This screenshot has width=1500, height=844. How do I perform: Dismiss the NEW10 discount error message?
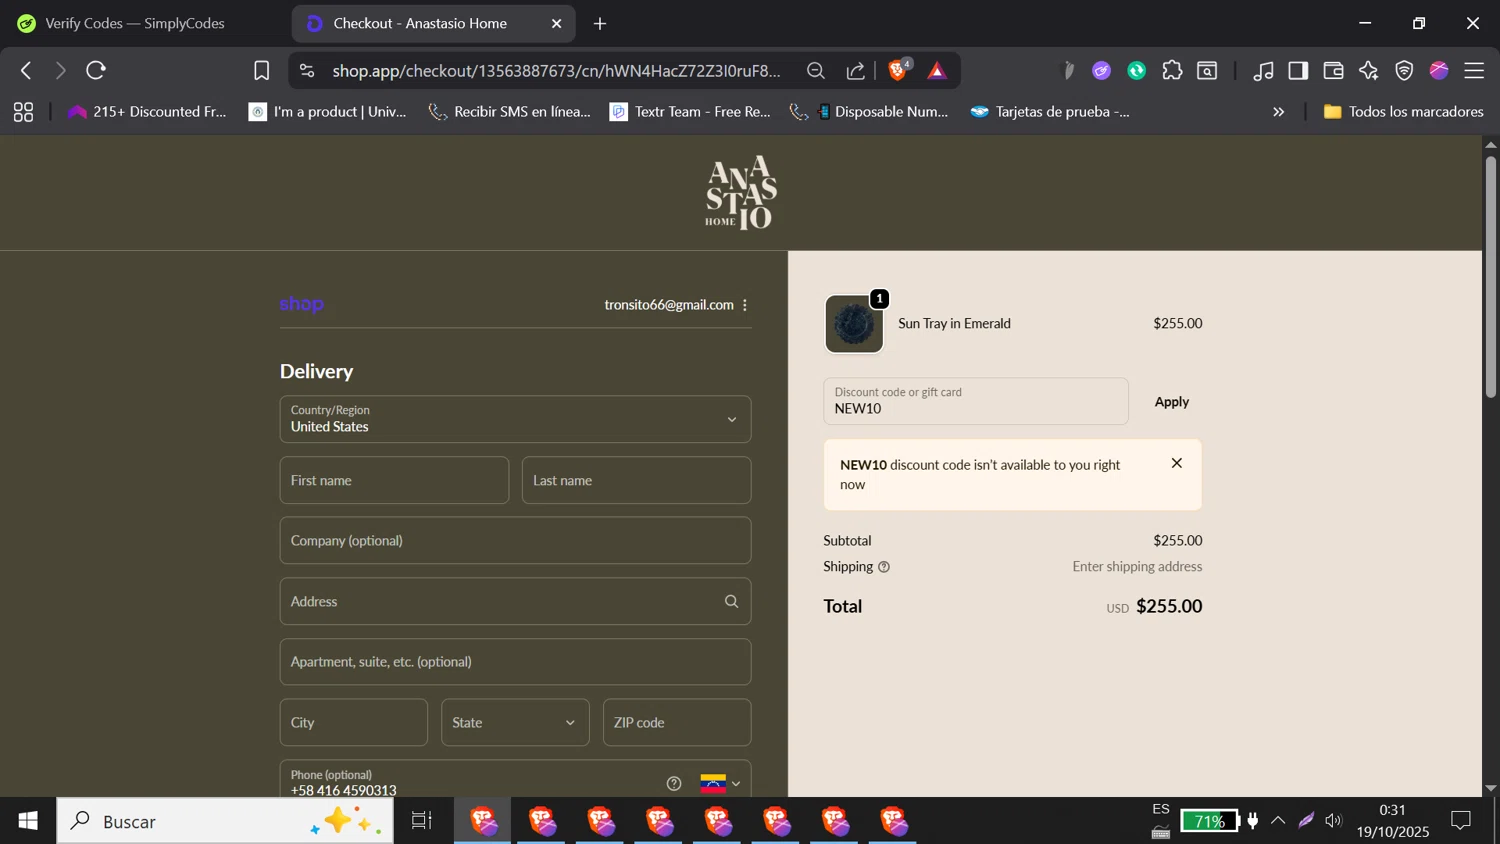click(1177, 463)
